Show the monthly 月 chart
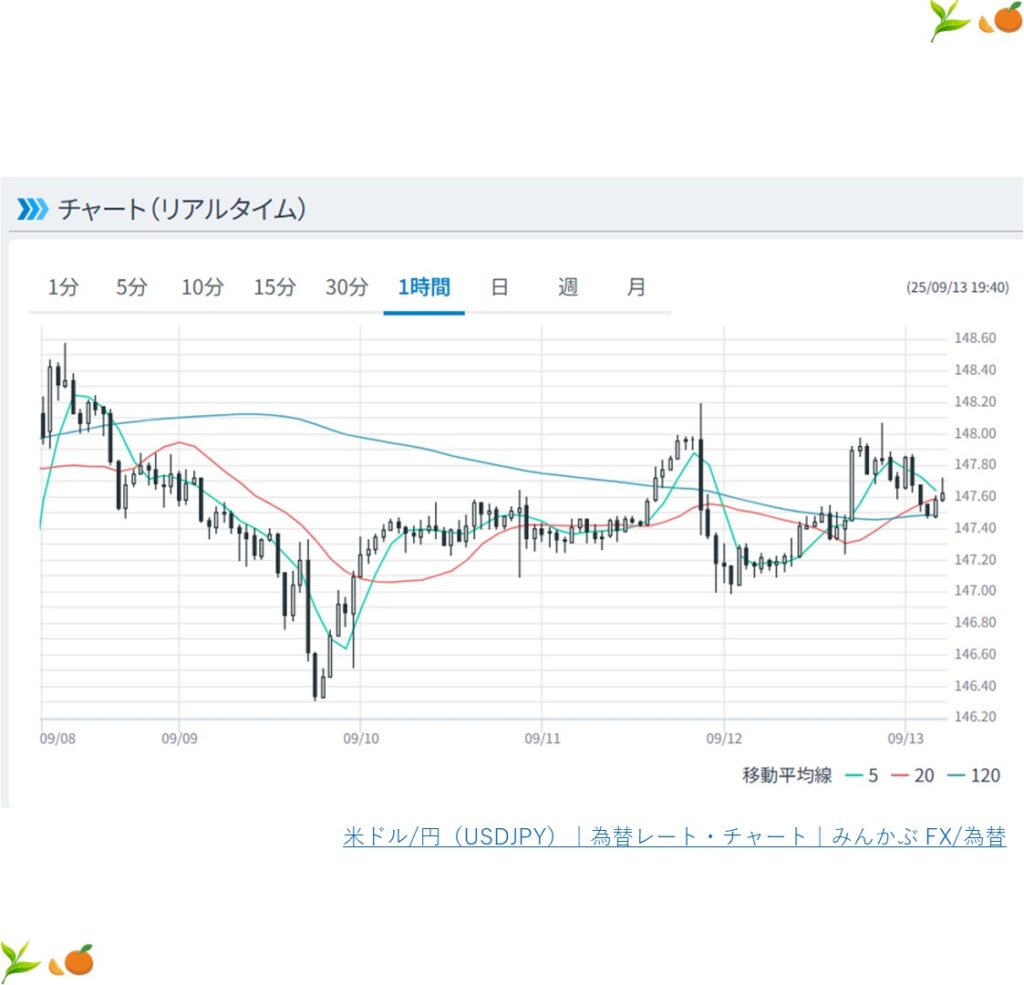 point(636,288)
